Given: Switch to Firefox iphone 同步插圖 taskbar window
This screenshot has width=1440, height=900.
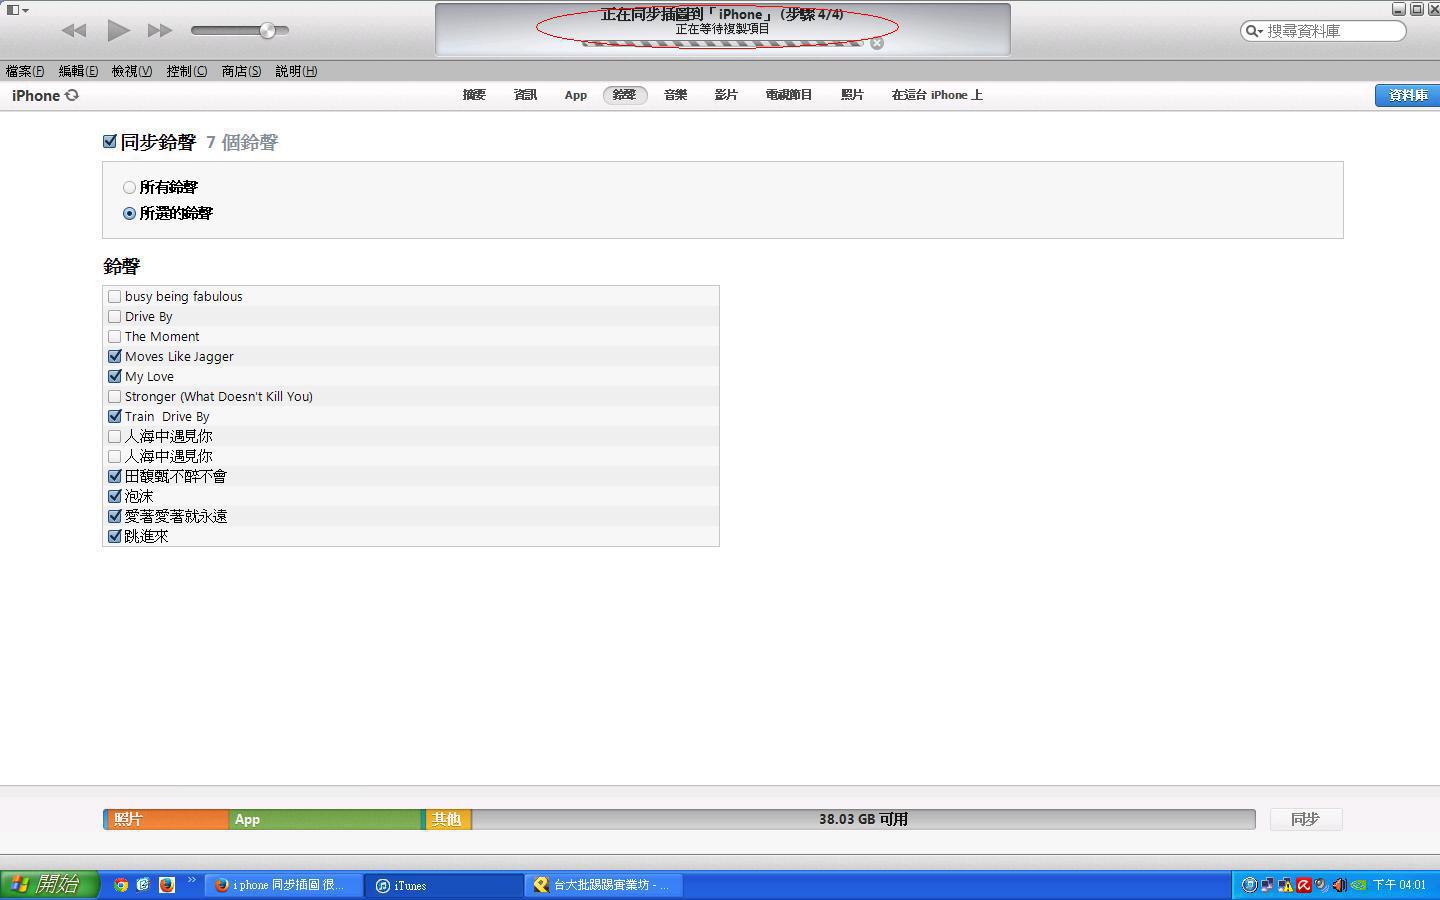Looking at the screenshot, I should (x=284, y=885).
